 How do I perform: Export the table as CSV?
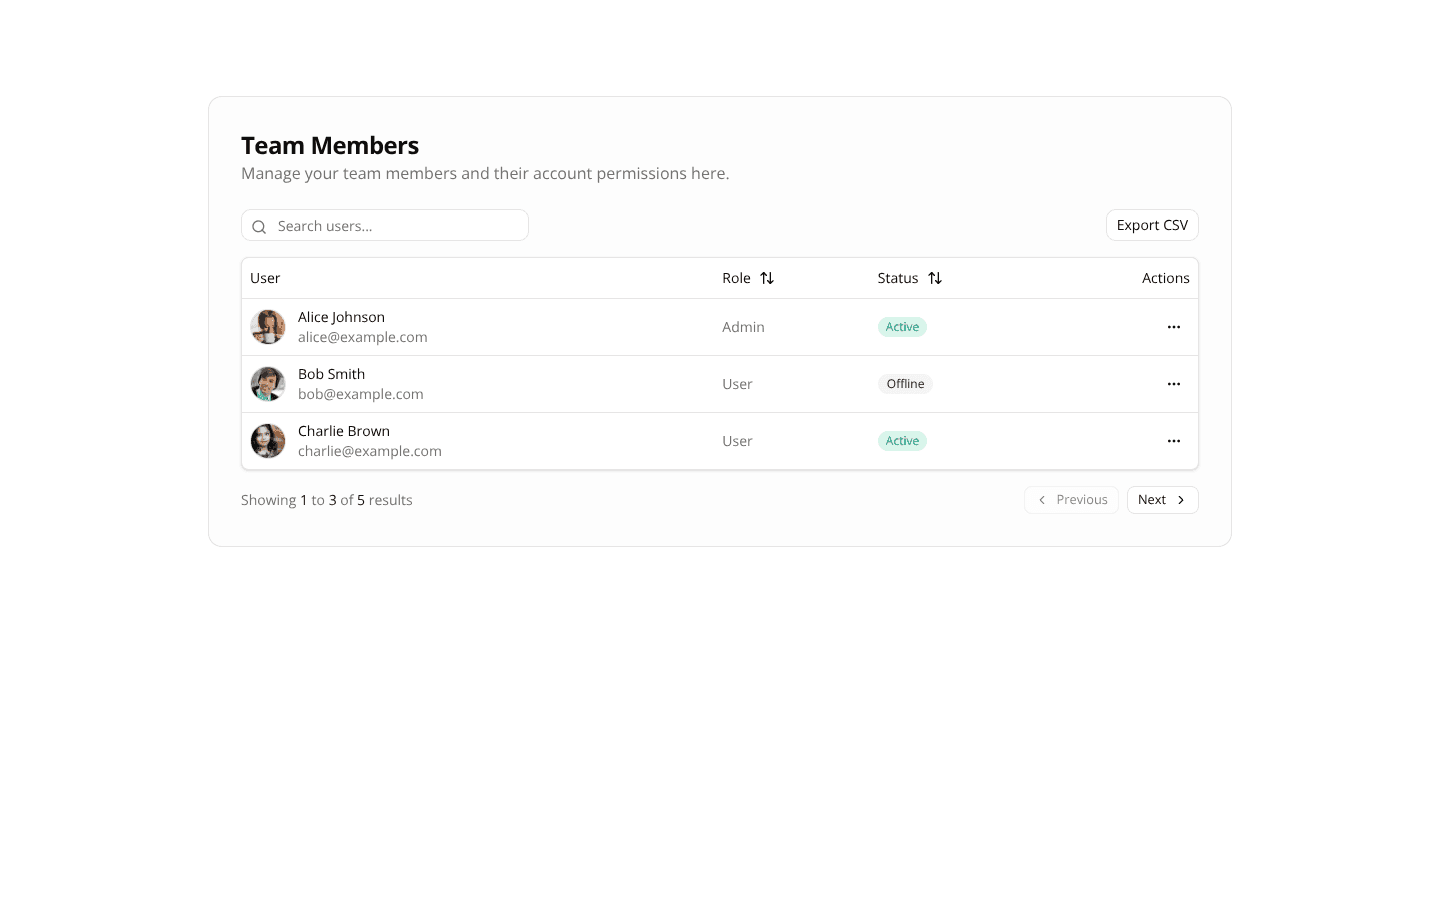click(x=1152, y=225)
